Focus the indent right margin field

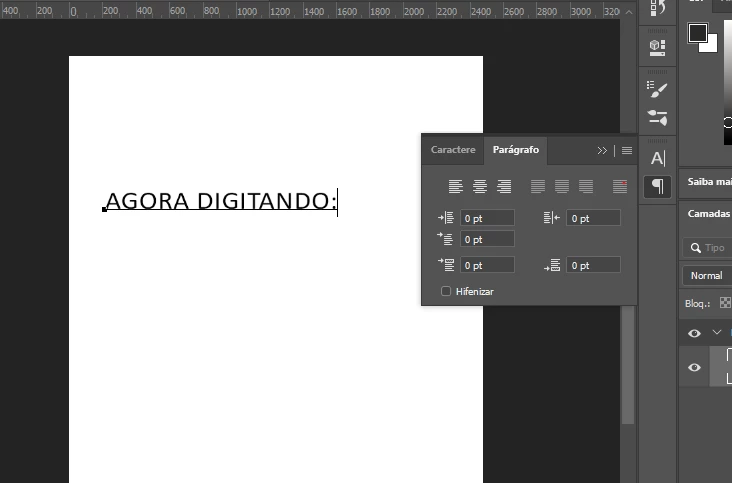coord(593,218)
